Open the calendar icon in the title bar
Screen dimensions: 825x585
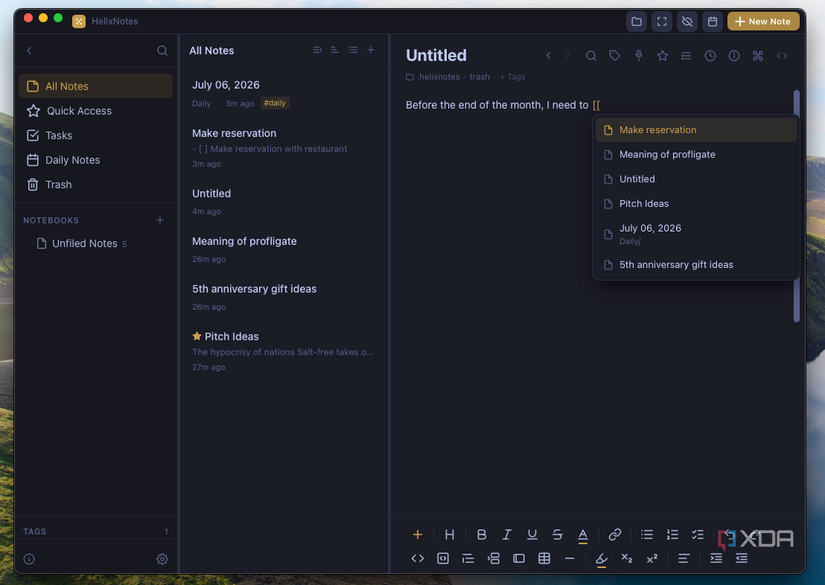pyautogui.click(x=712, y=22)
